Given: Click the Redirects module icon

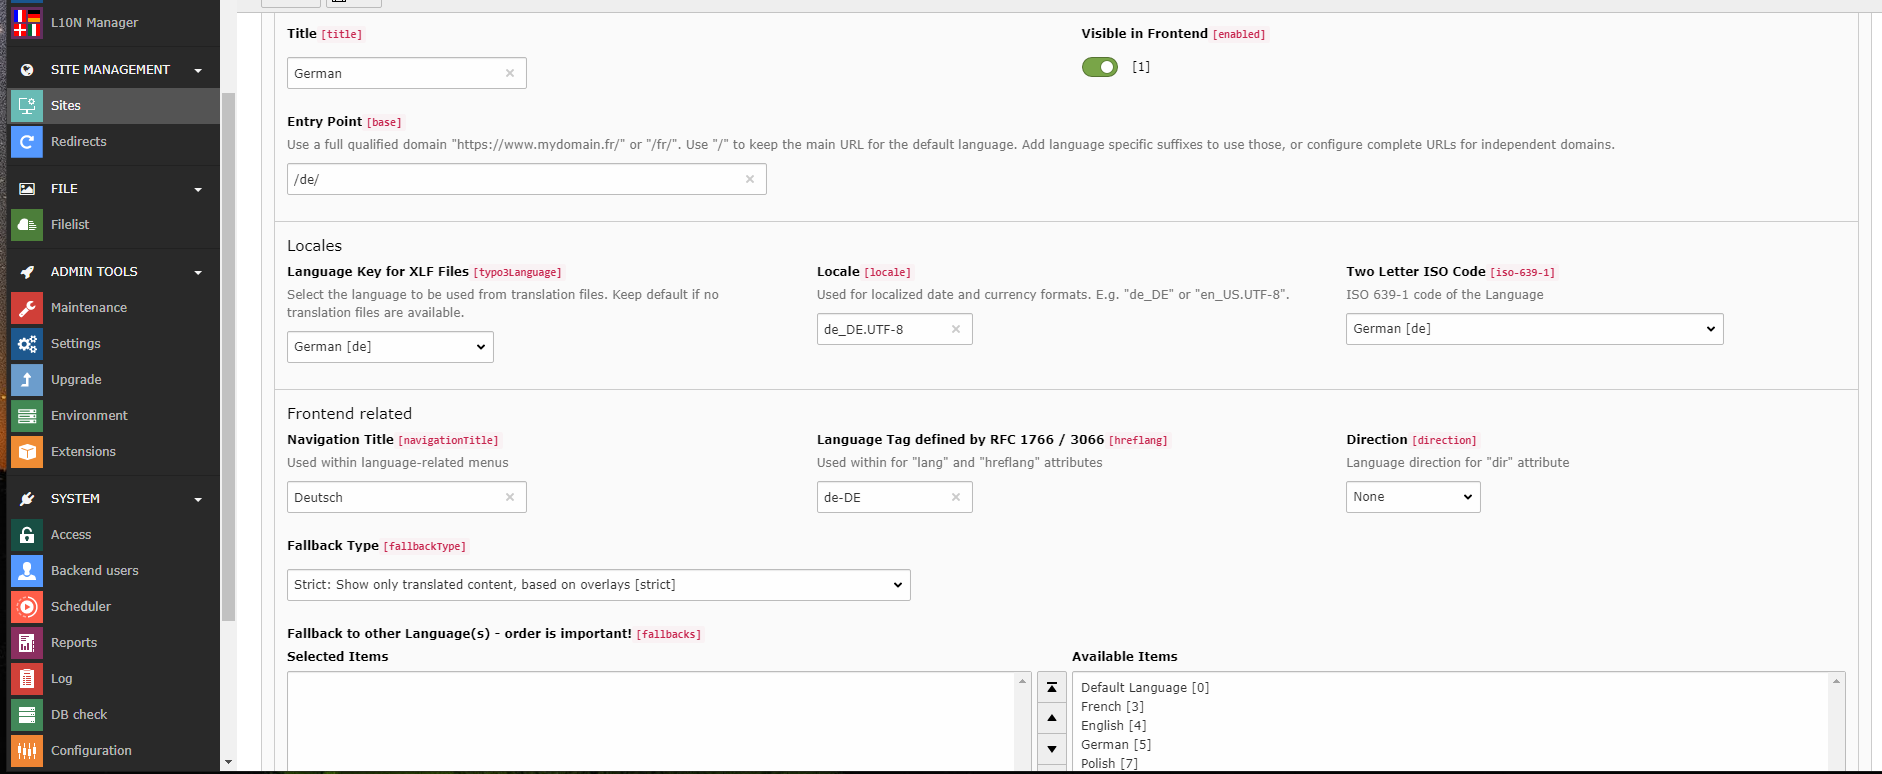Looking at the screenshot, I should pos(27,142).
